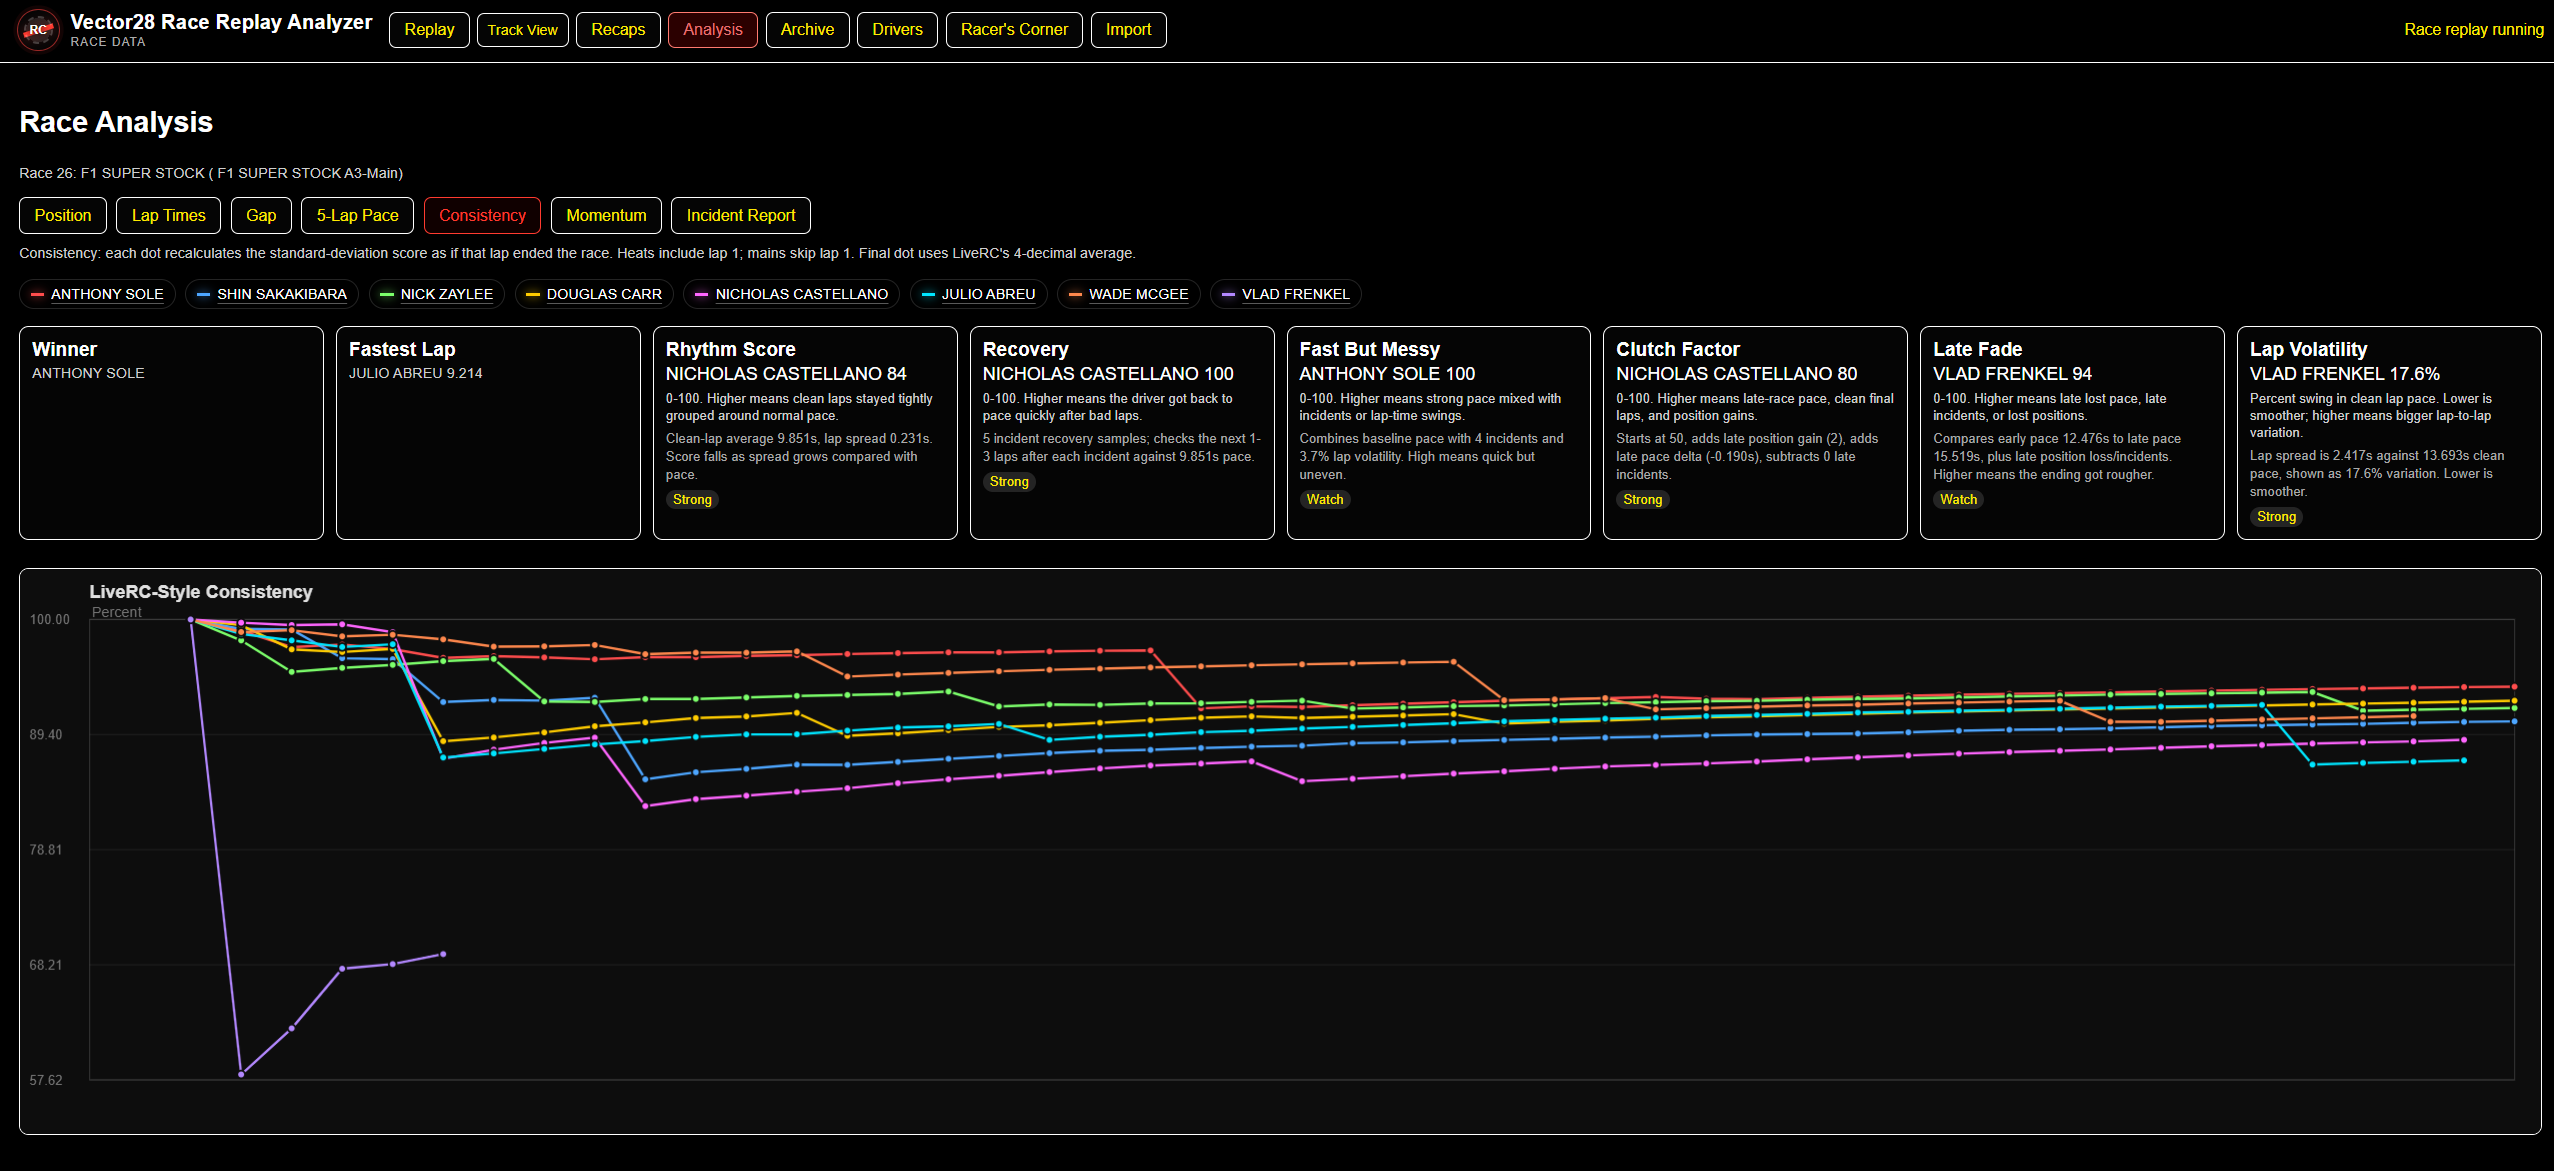Screen dimensions: 2554x1171
Task: Click the Fast But Messy card title
Action: (1370, 349)
